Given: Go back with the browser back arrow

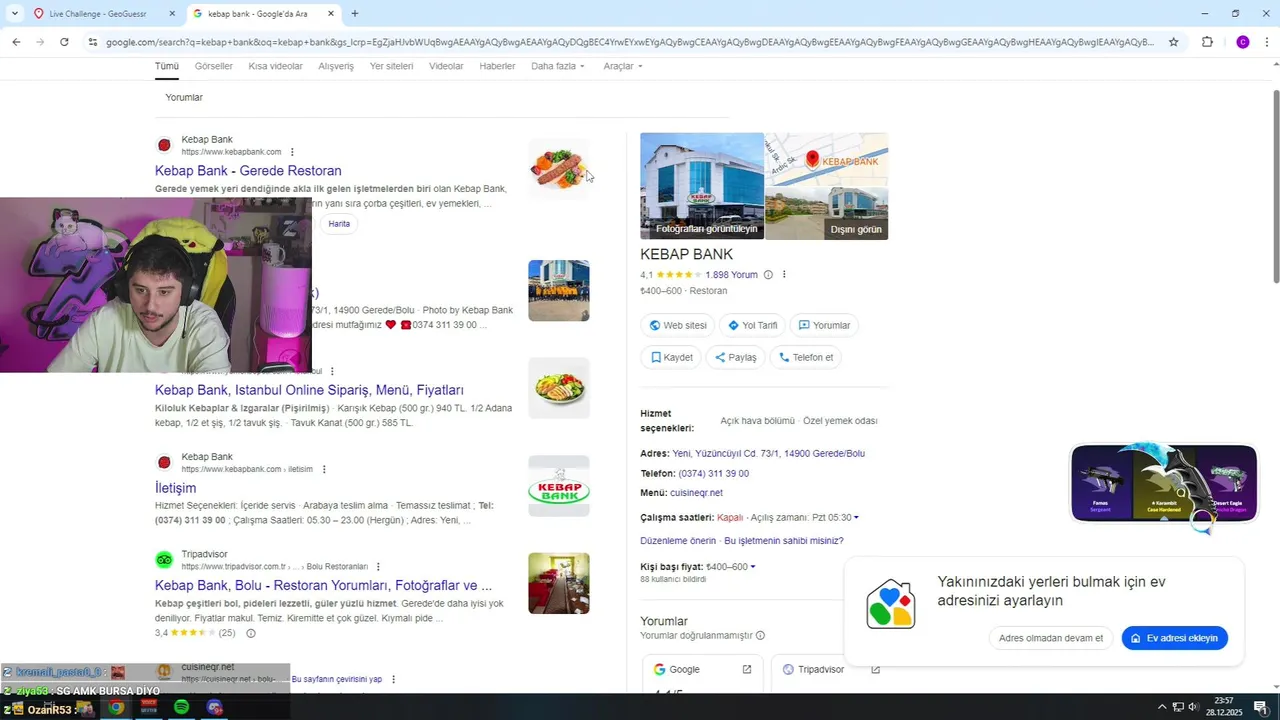Looking at the screenshot, I should (x=16, y=42).
